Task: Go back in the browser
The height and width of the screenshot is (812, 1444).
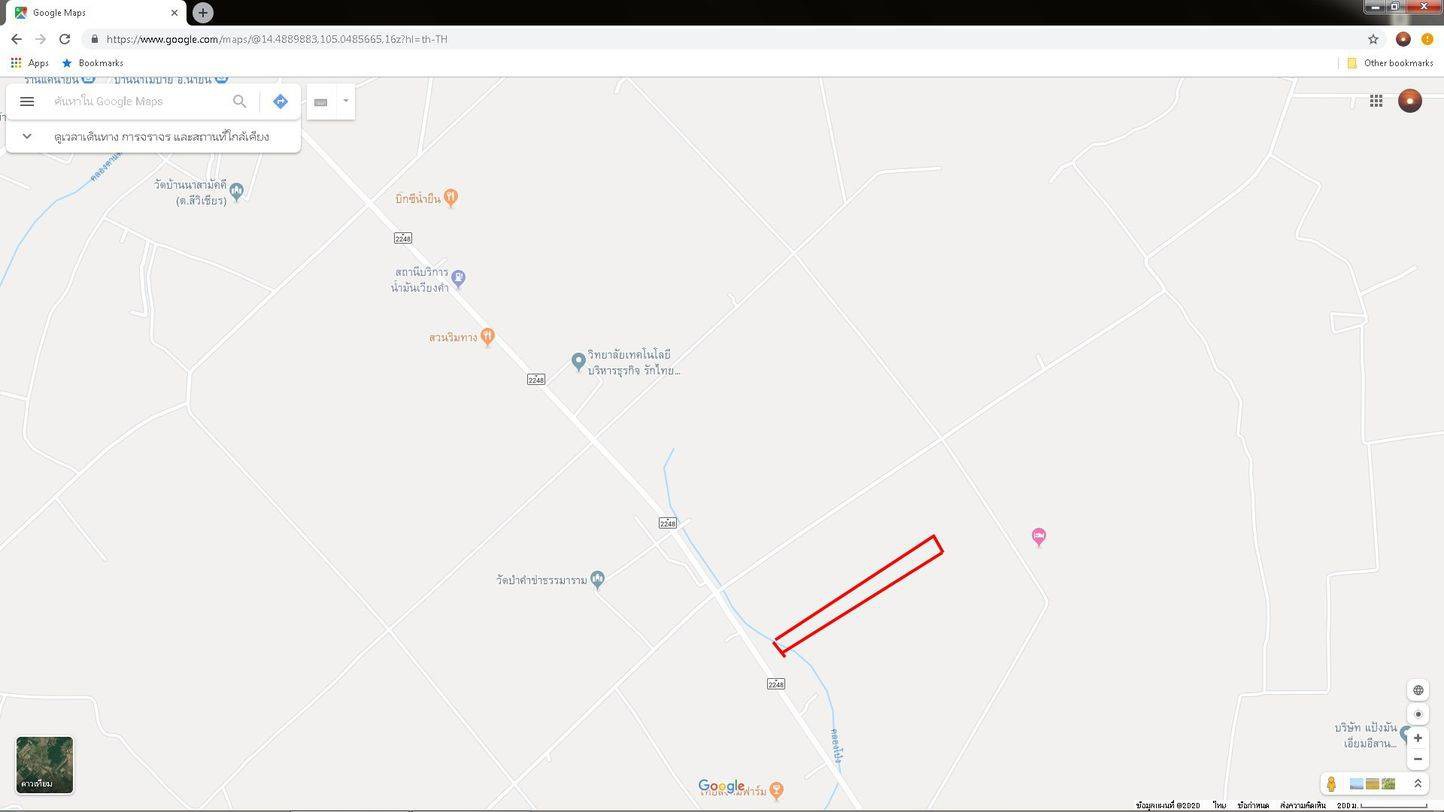Action: [x=16, y=39]
